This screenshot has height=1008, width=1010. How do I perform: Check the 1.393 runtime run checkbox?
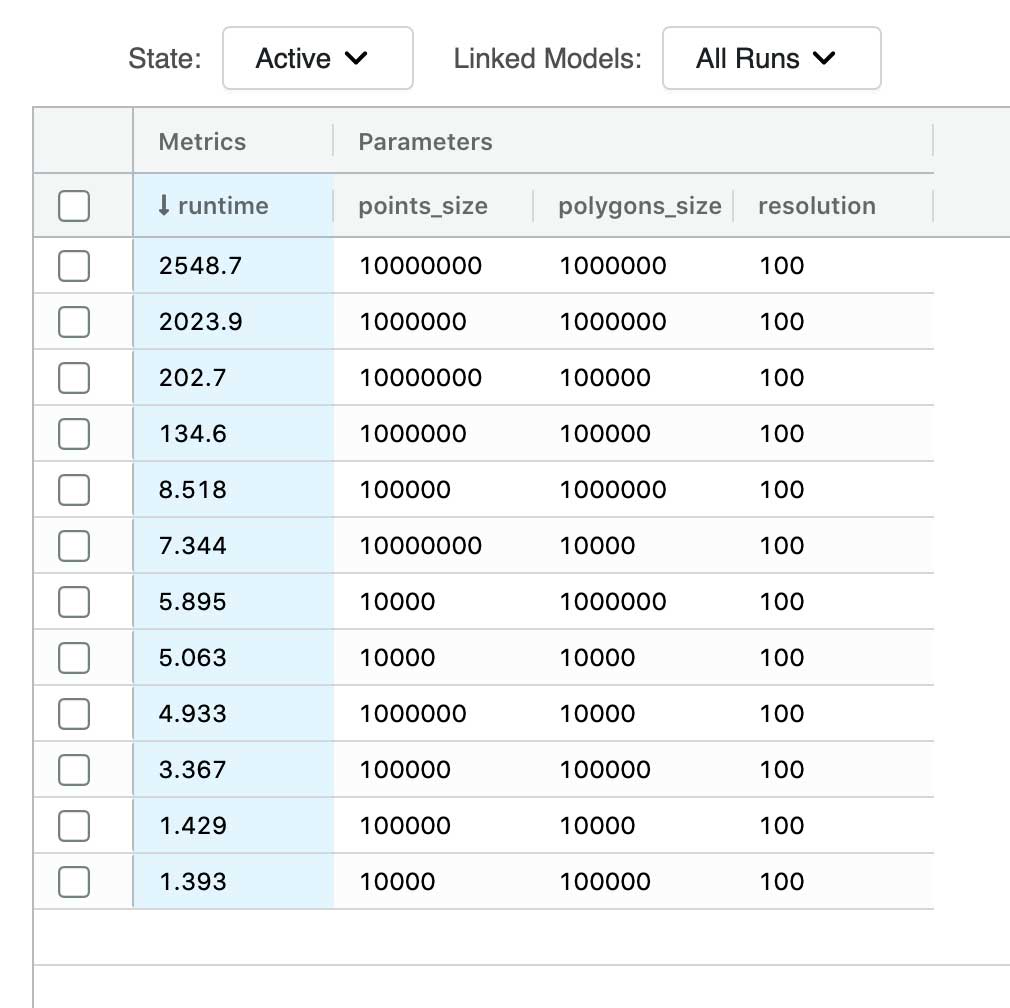click(x=74, y=882)
